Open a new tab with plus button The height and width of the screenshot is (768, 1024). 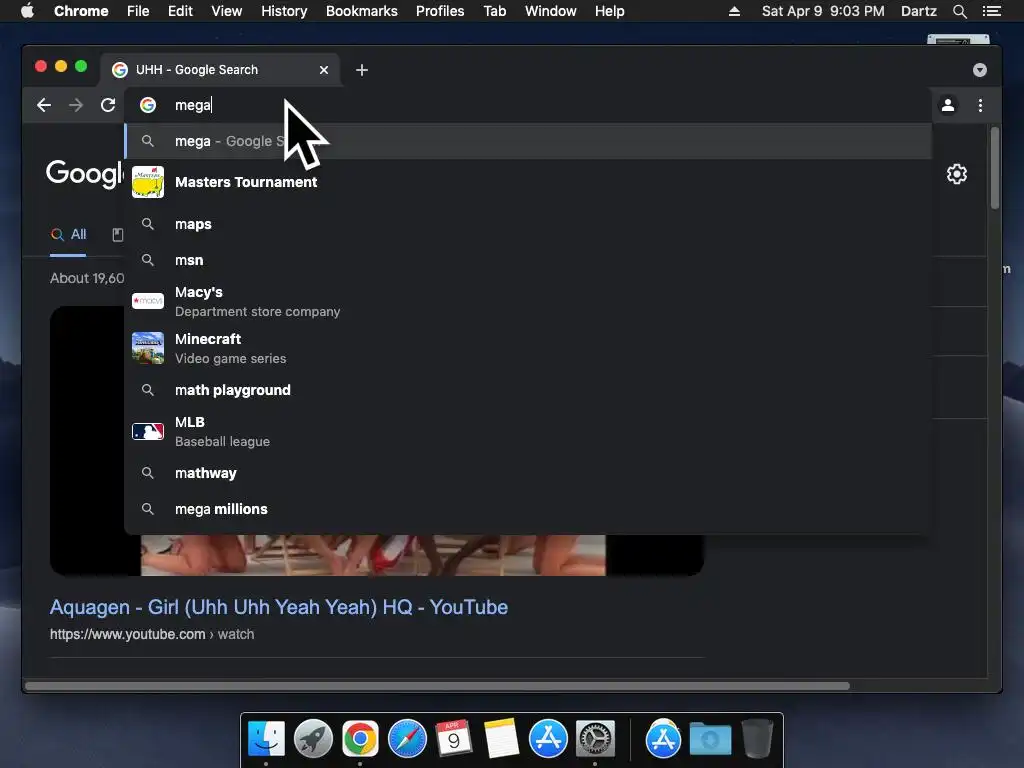pos(362,70)
